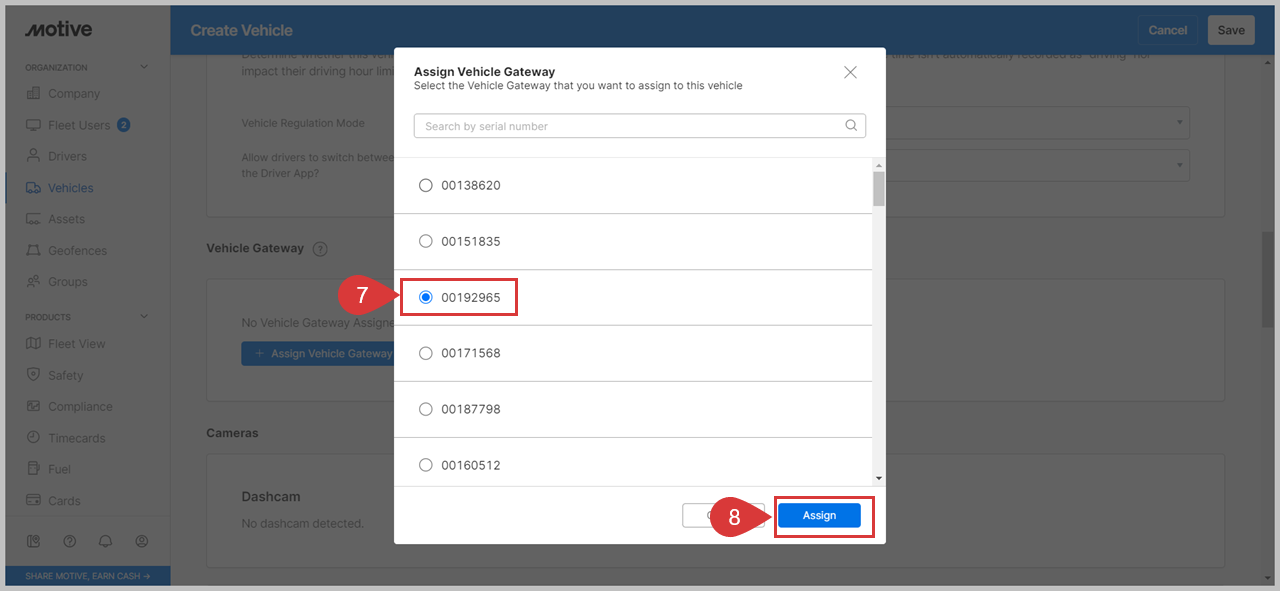Click the notifications bell icon

click(x=106, y=541)
